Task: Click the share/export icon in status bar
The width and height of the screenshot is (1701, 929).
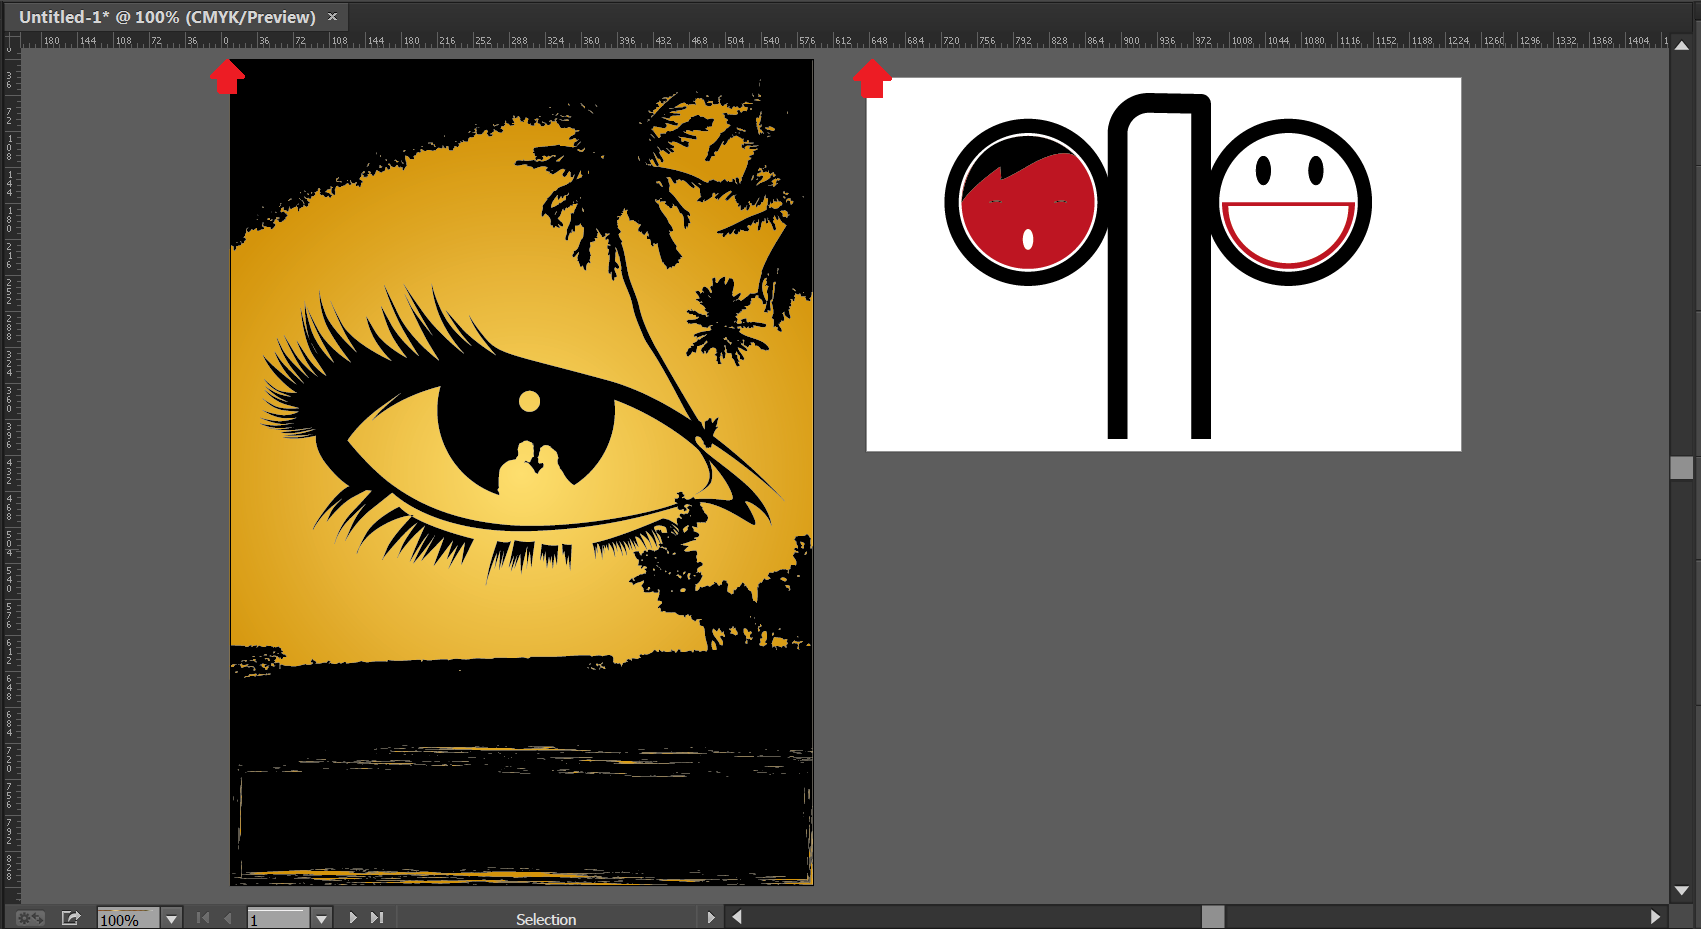Action: coord(71,918)
